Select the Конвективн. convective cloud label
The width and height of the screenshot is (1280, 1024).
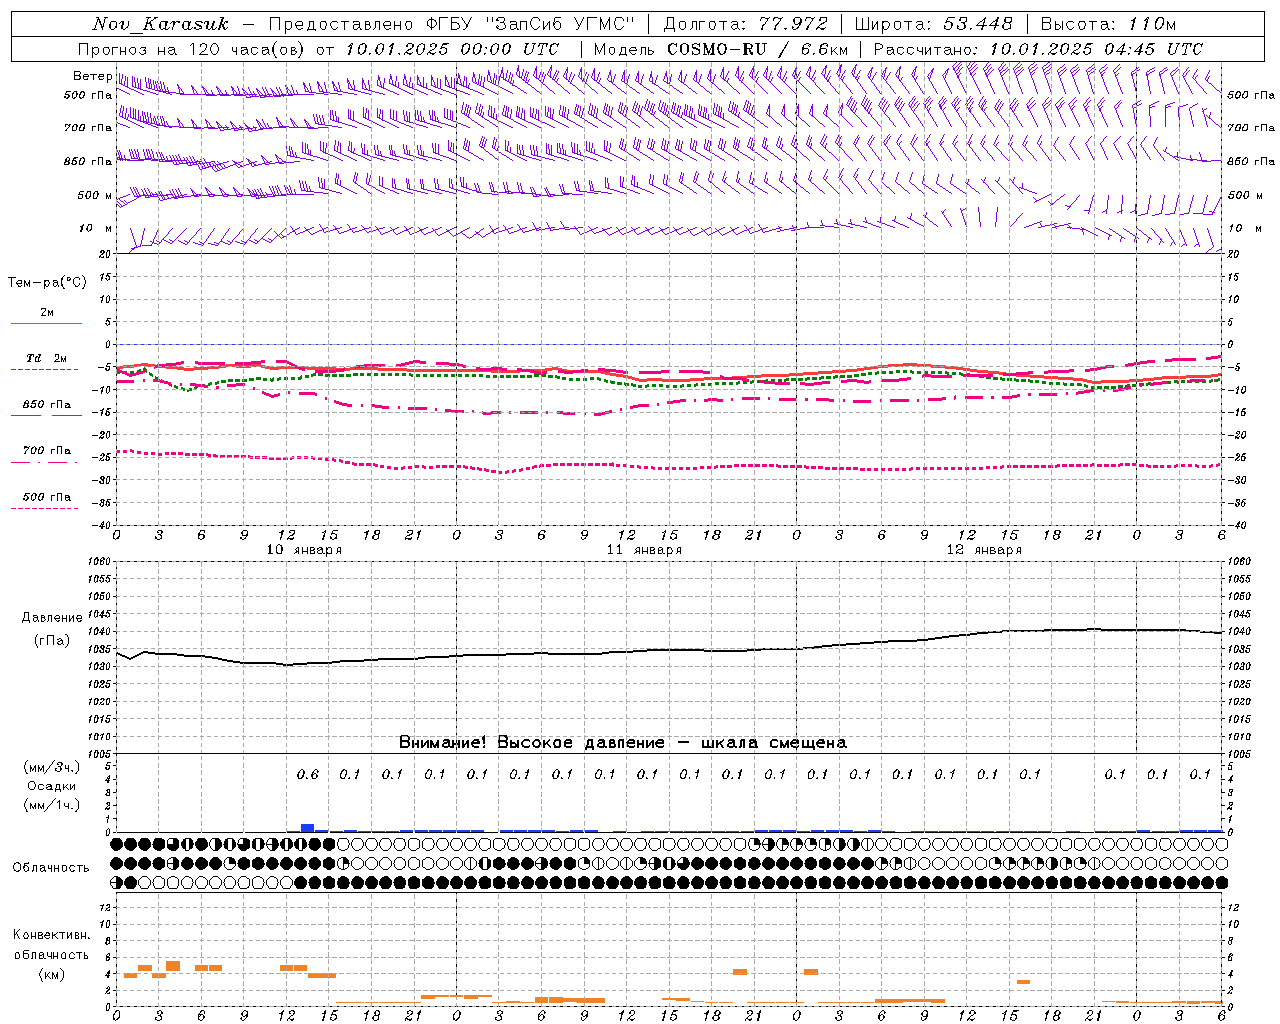(x=52, y=935)
